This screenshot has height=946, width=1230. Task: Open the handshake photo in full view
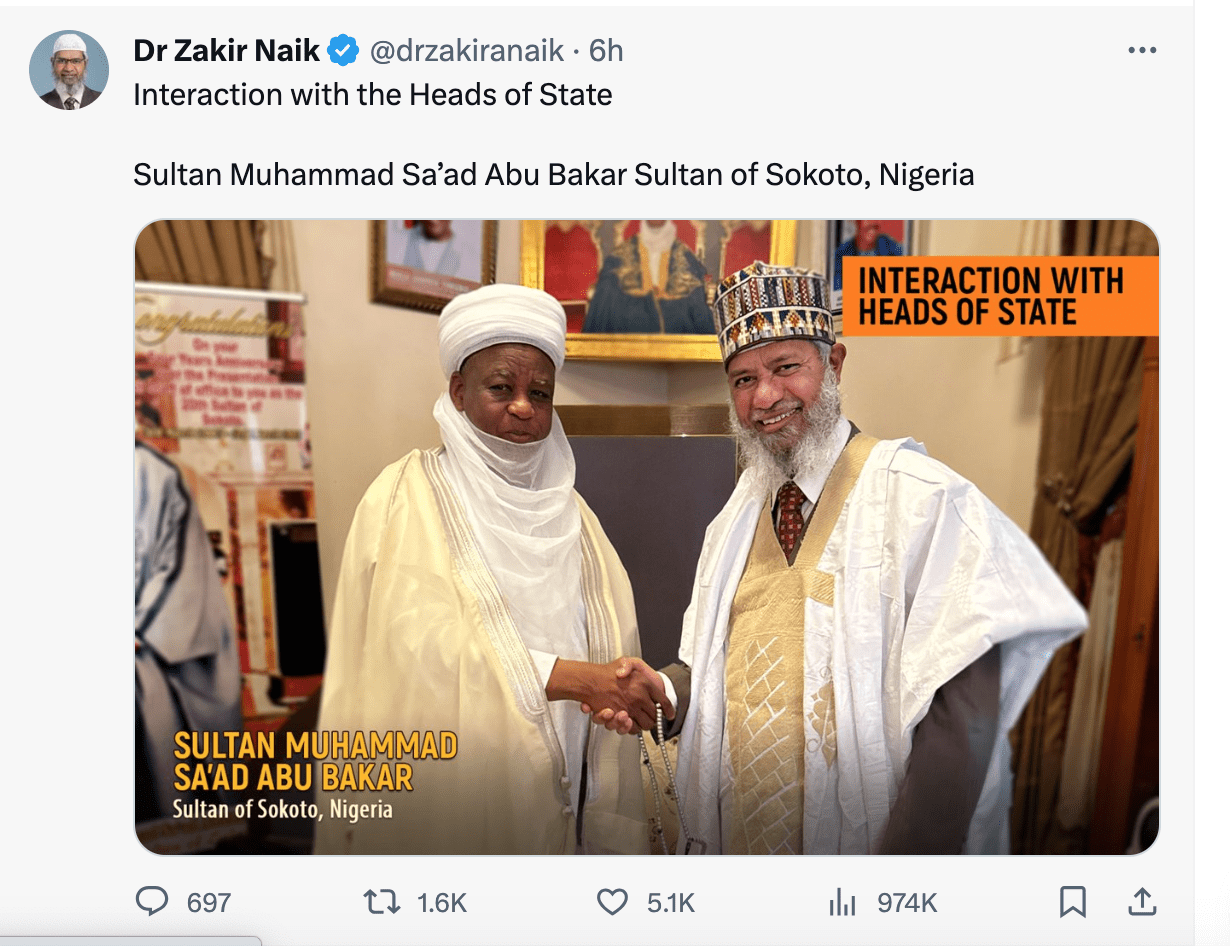click(647, 537)
